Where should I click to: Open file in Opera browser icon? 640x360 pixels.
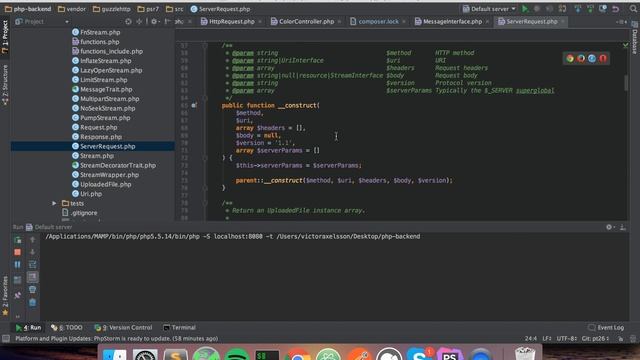(603, 58)
